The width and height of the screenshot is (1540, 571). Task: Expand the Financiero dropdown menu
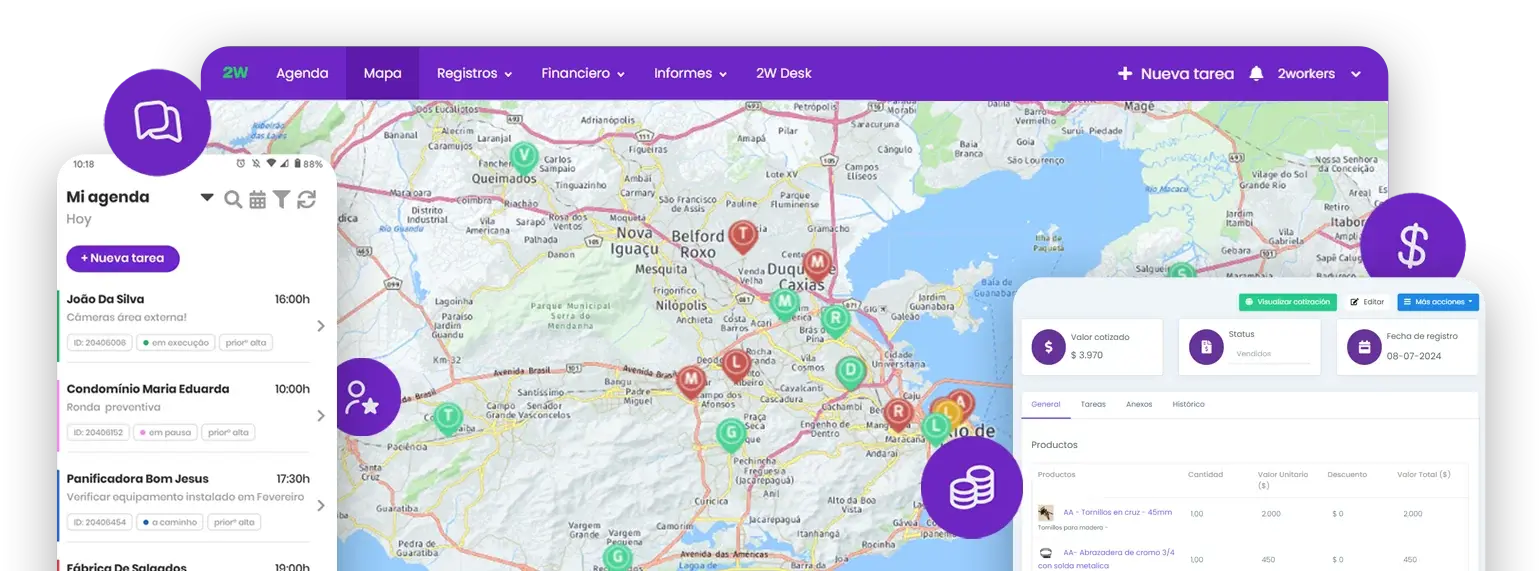coord(583,73)
